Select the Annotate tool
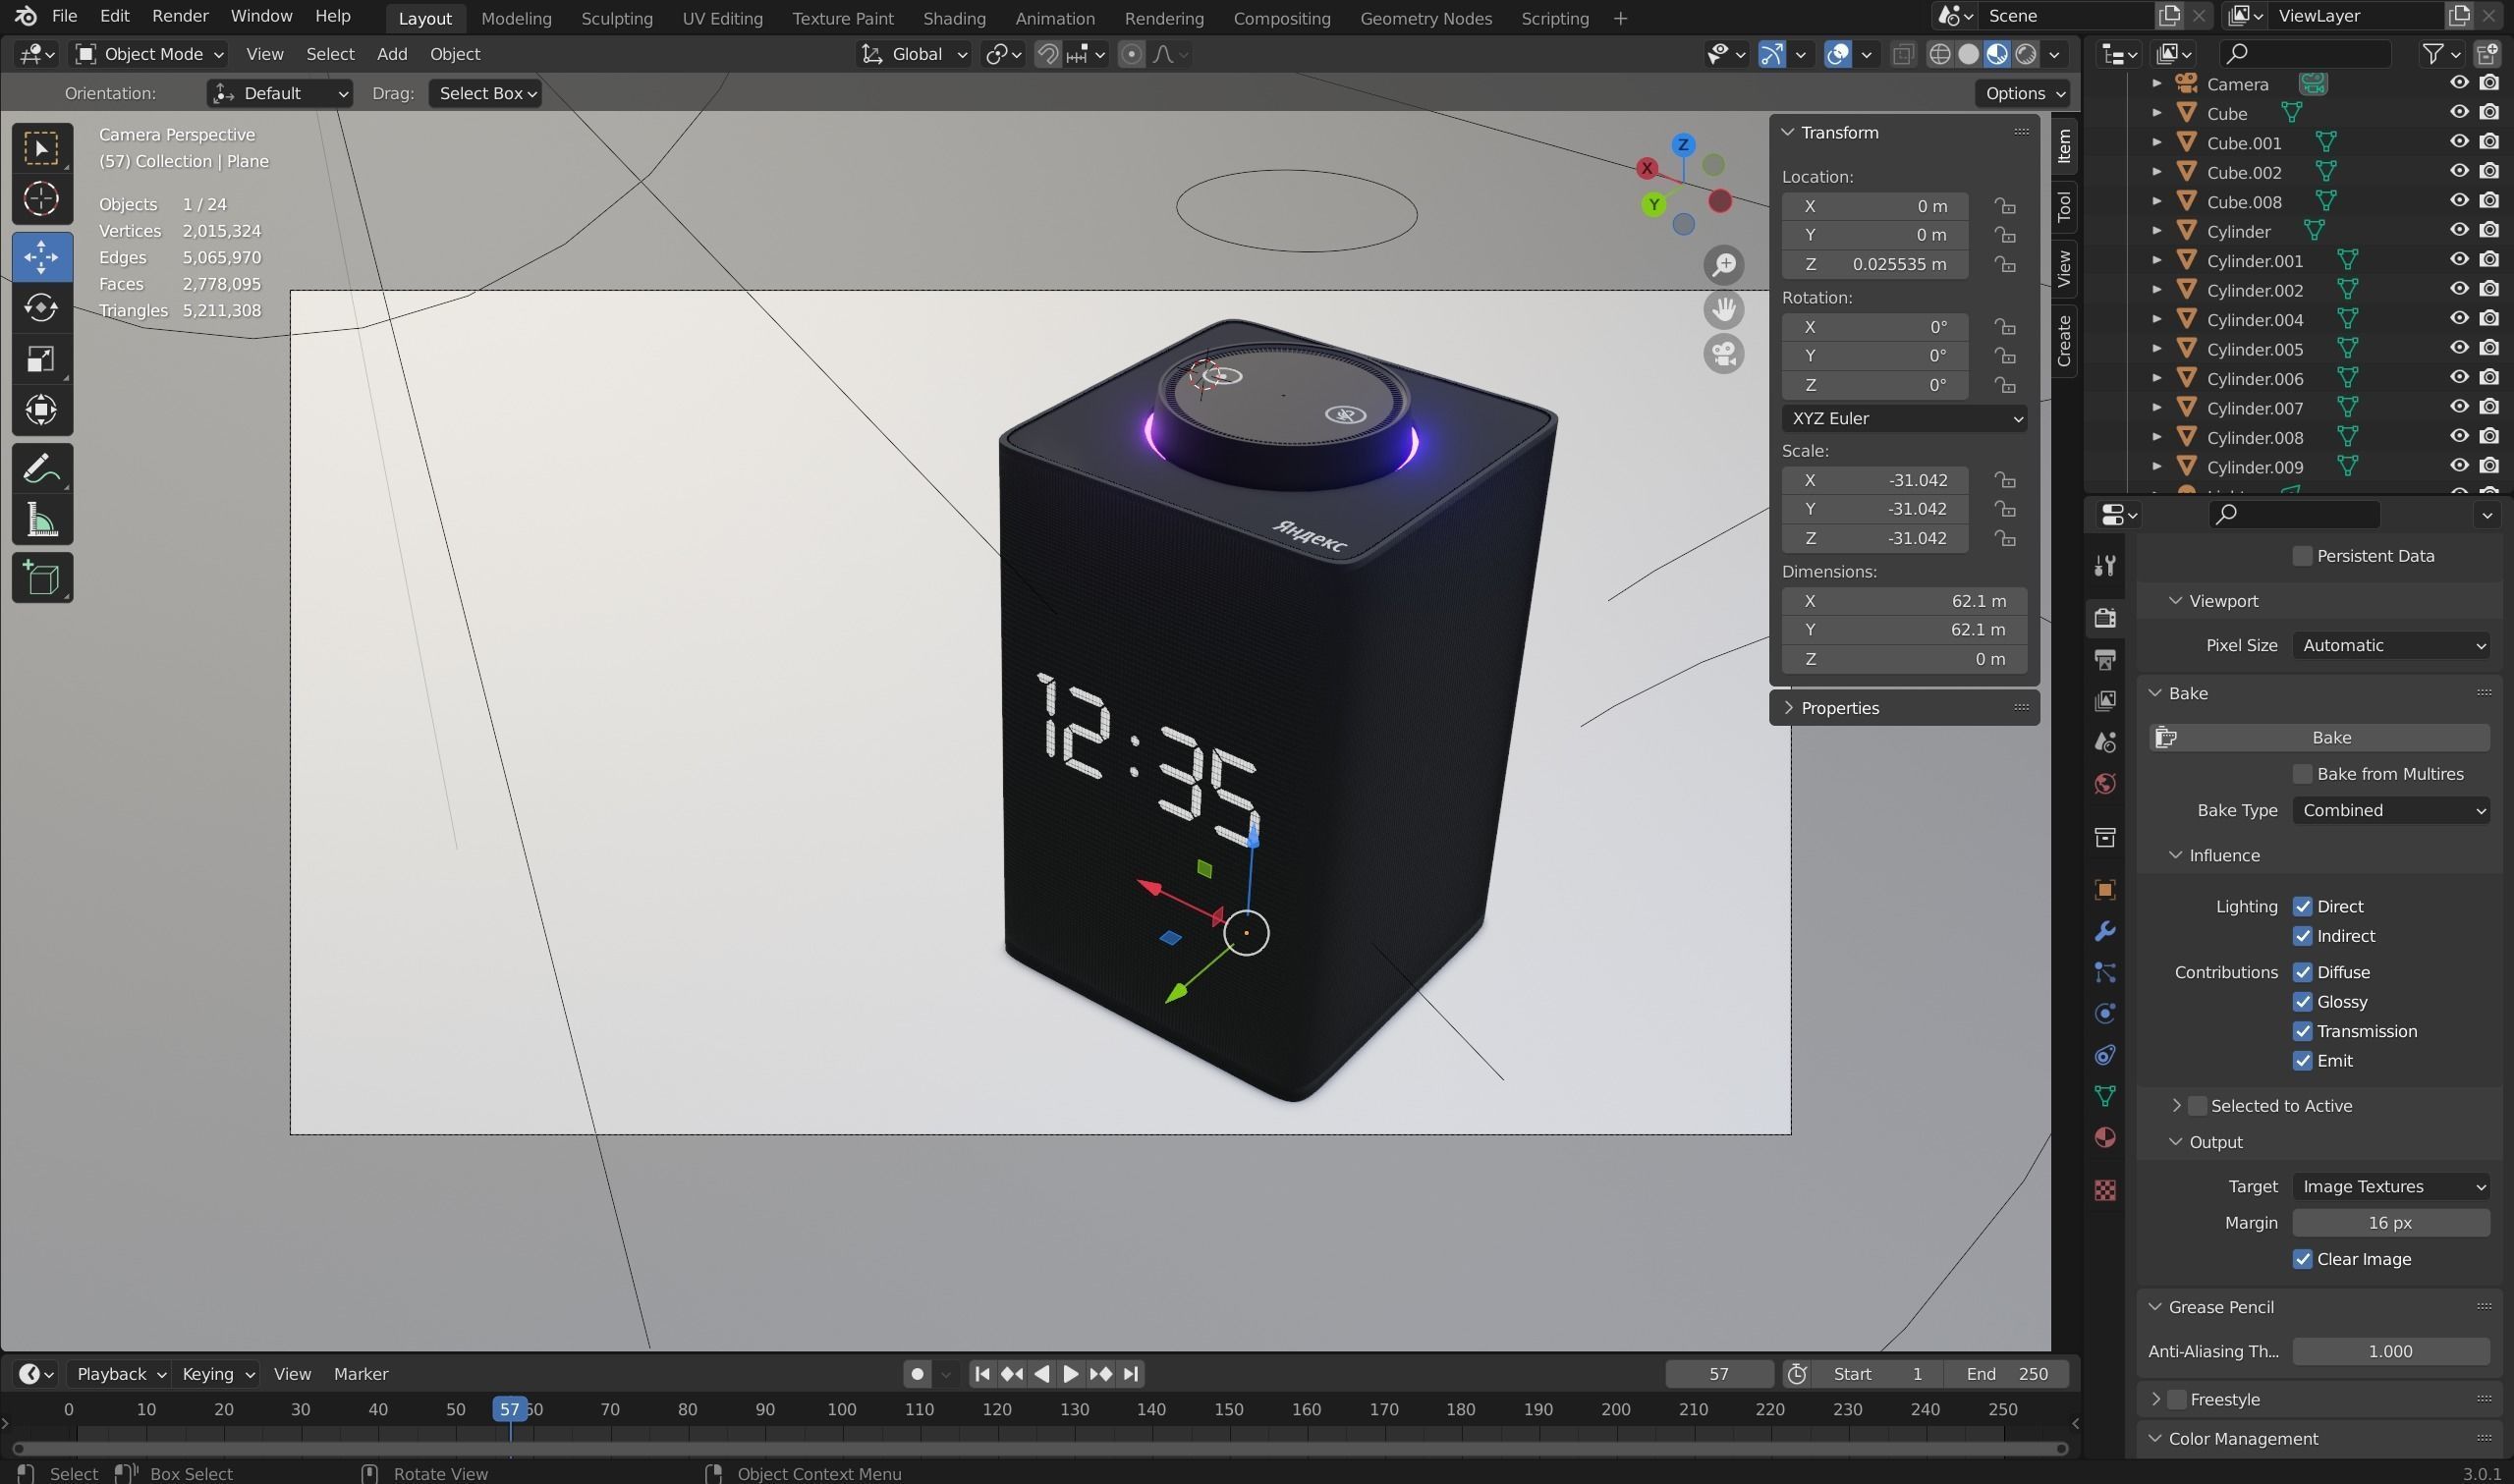This screenshot has height=1484, width=2514. (42, 467)
